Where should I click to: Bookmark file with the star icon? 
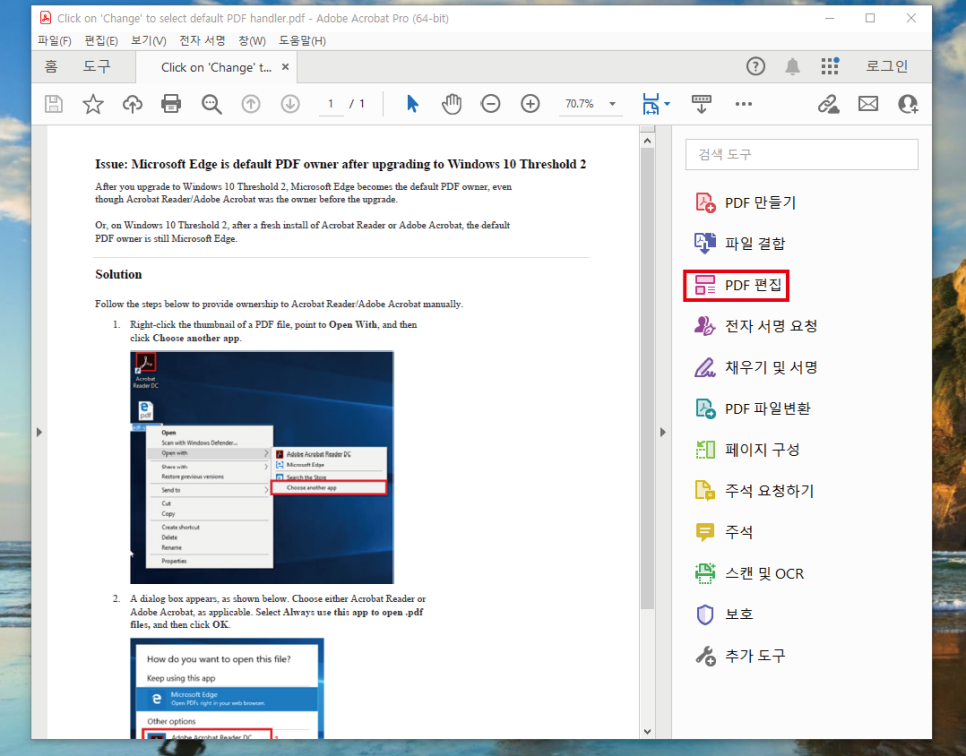pyautogui.click(x=93, y=104)
